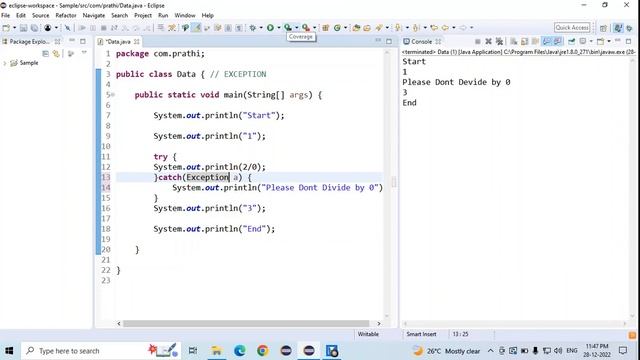The height and width of the screenshot is (360, 640).
Task: Toggle Skip All Breakpoints in the toolbar
Action: (x=67, y=28)
